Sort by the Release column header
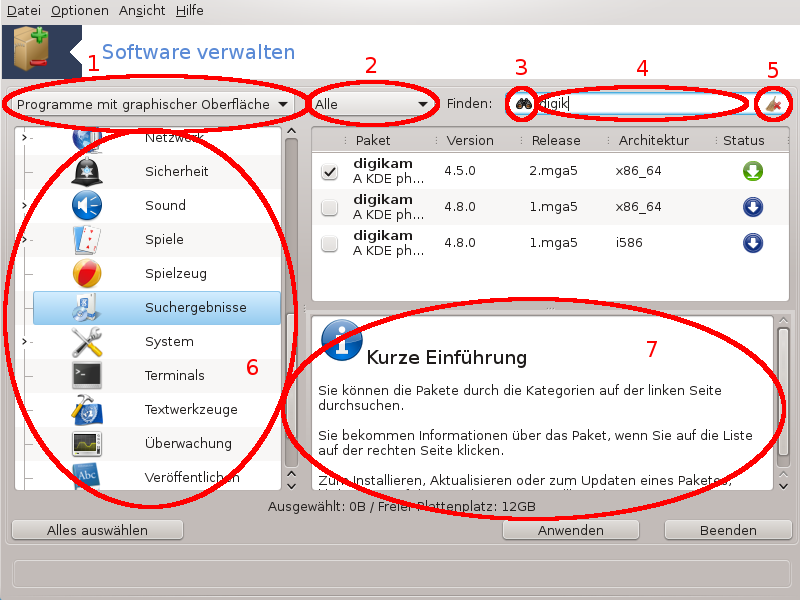 pyautogui.click(x=556, y=140)
